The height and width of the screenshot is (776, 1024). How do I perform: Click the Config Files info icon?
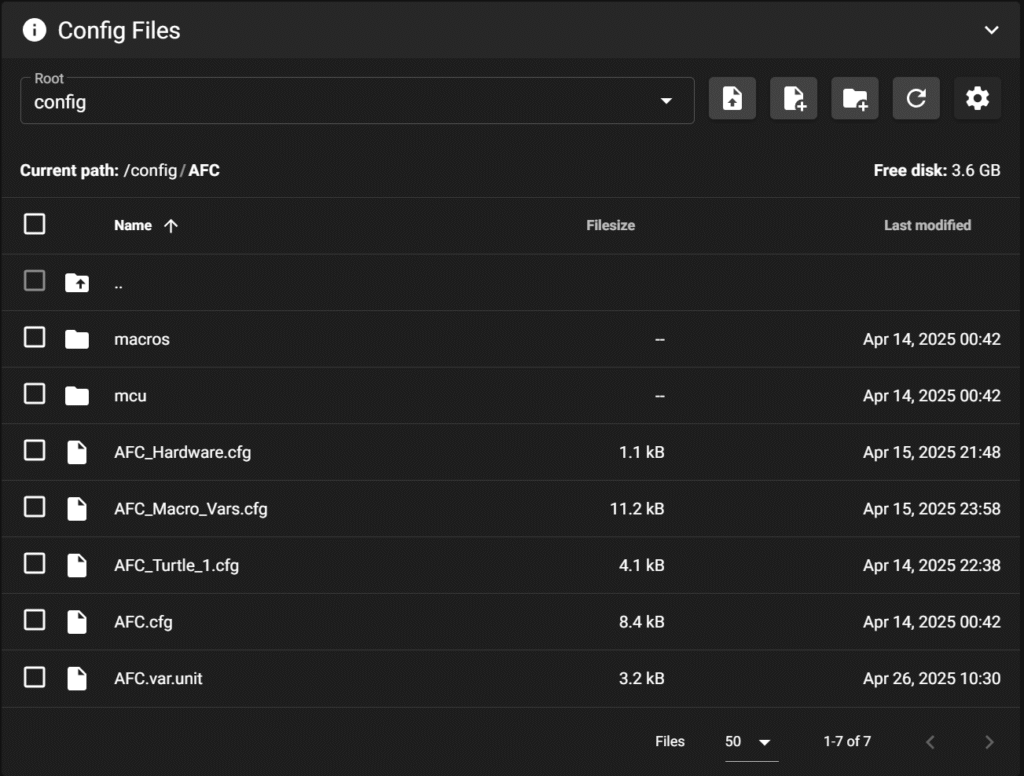click(34, 30)
